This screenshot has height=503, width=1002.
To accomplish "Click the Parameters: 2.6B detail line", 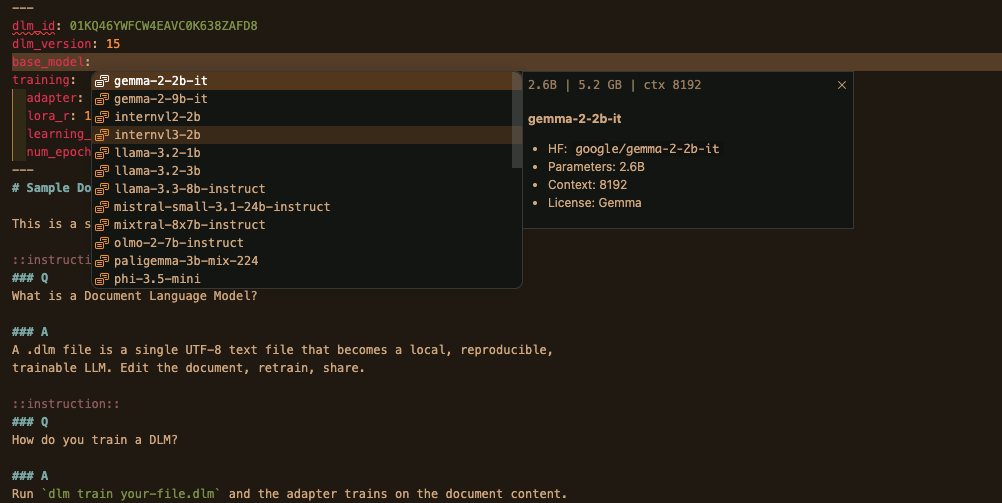I will point(596,167).
